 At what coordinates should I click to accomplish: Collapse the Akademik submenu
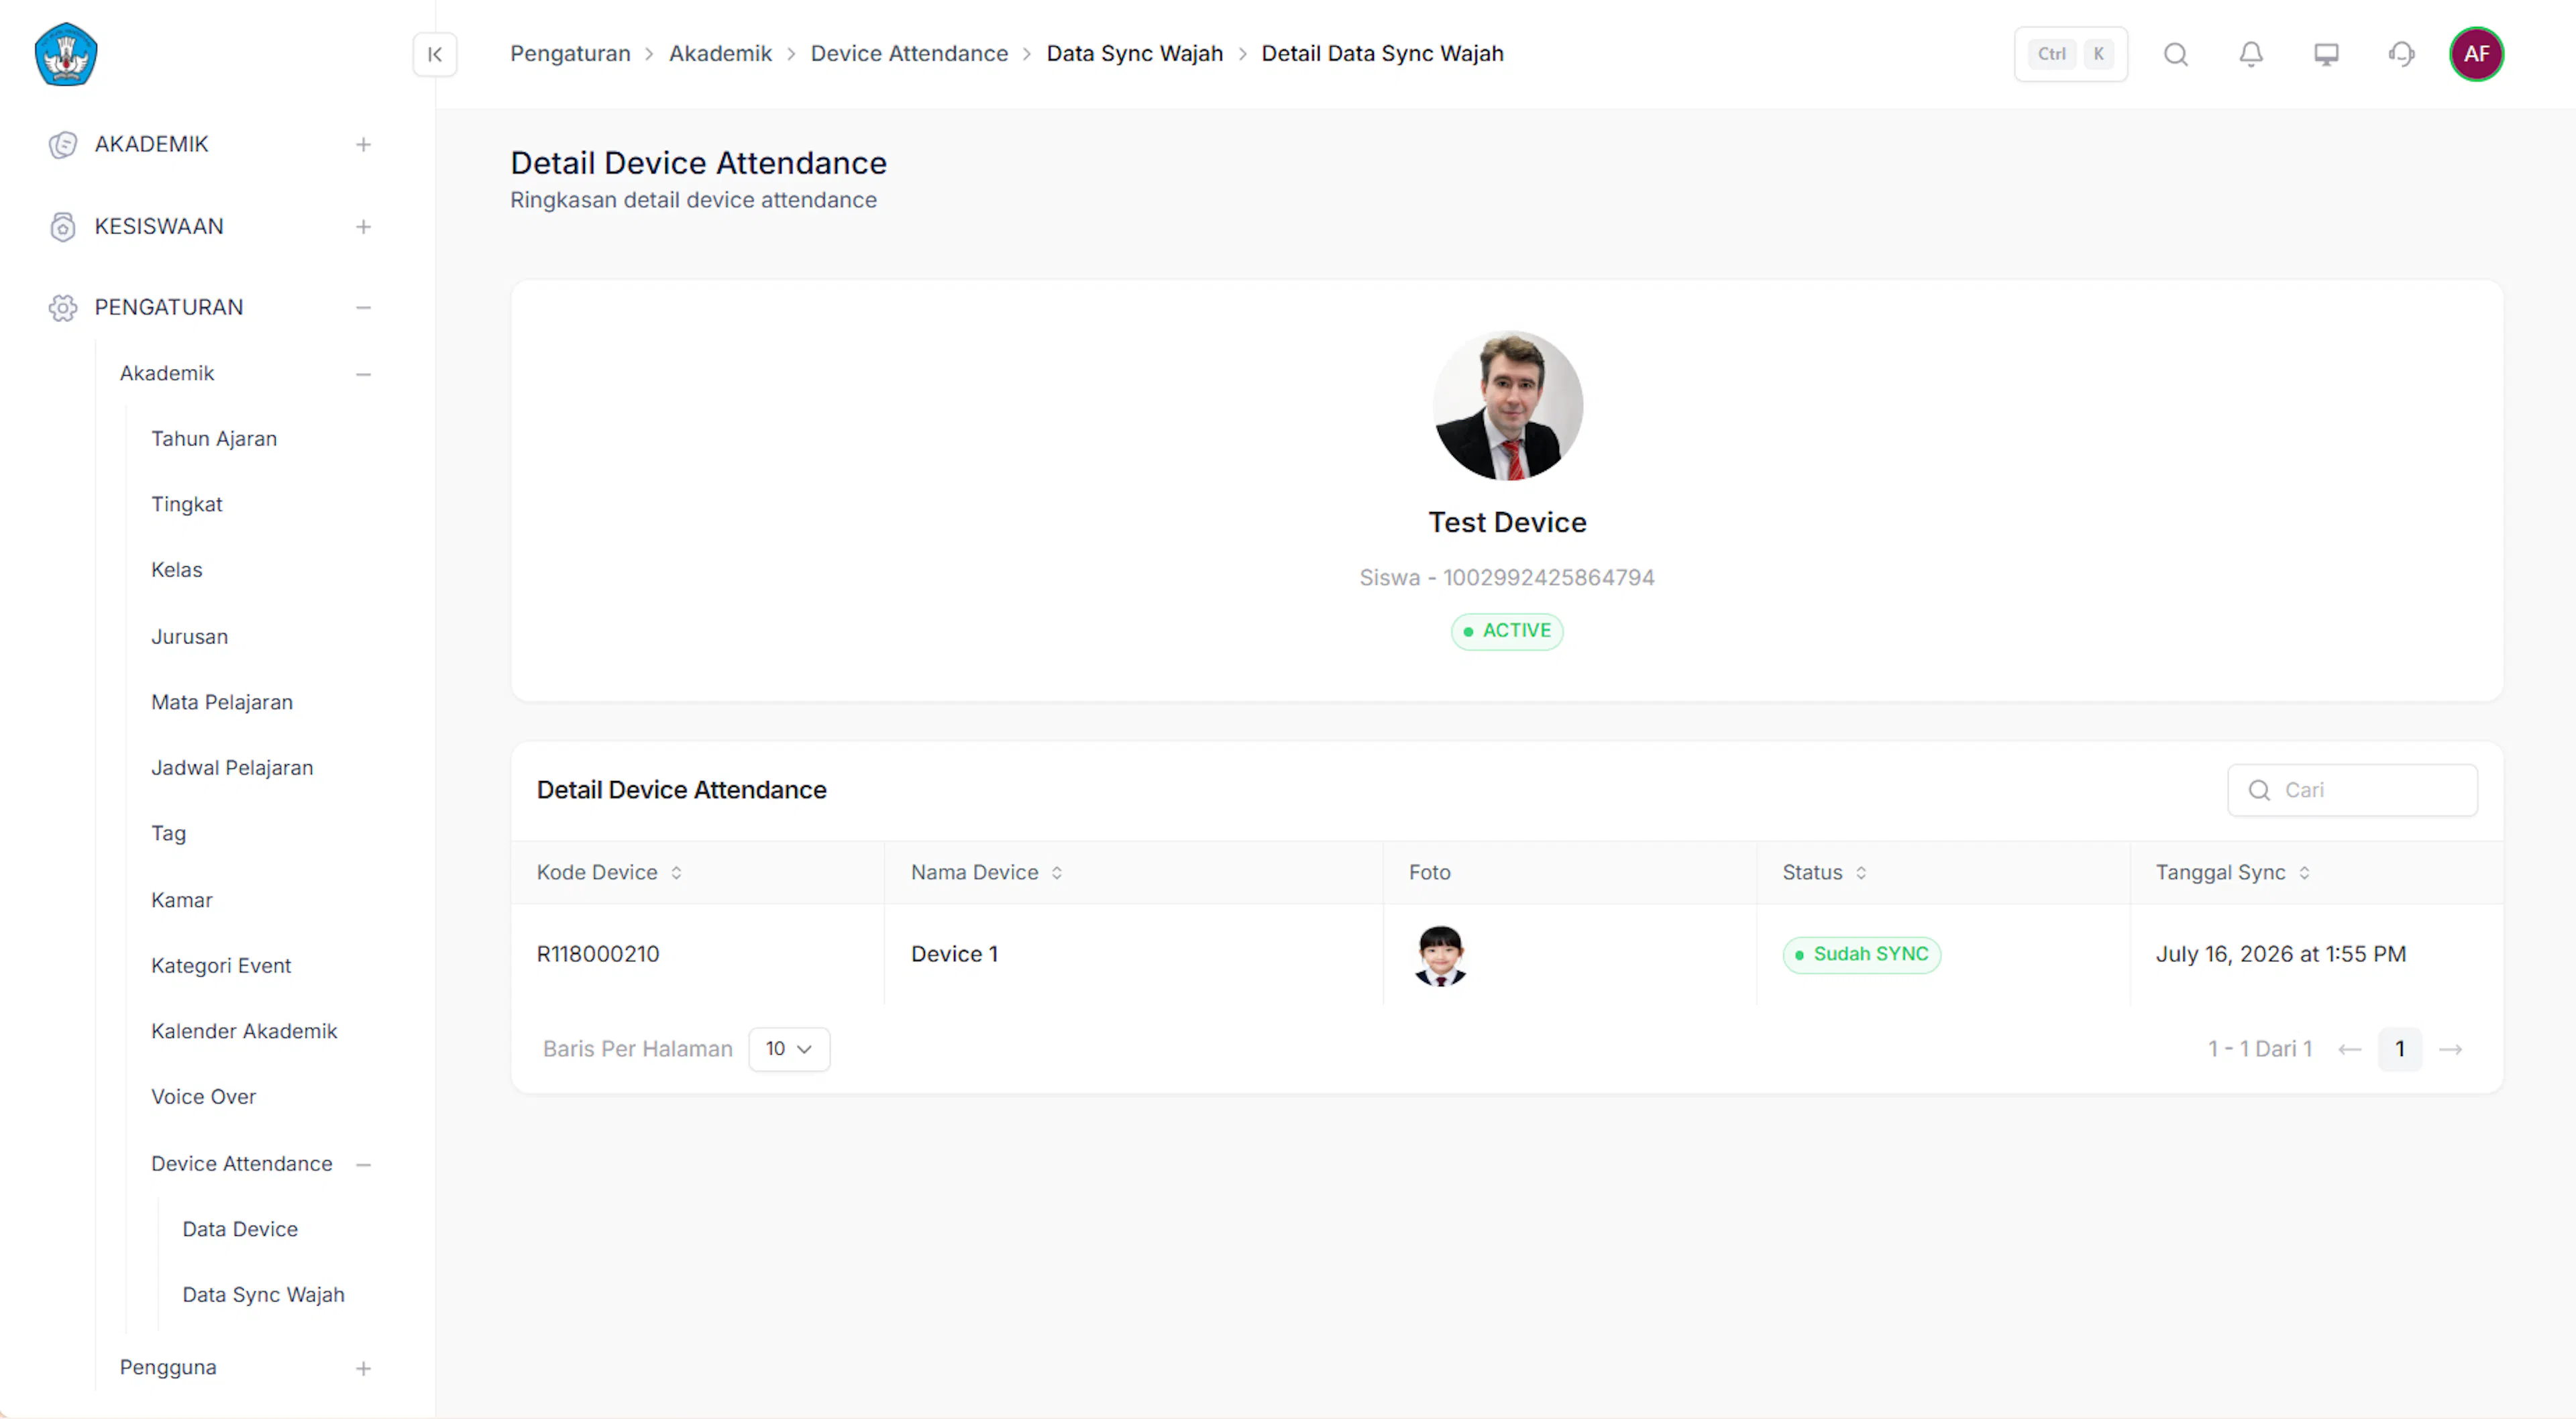point(363,374)
